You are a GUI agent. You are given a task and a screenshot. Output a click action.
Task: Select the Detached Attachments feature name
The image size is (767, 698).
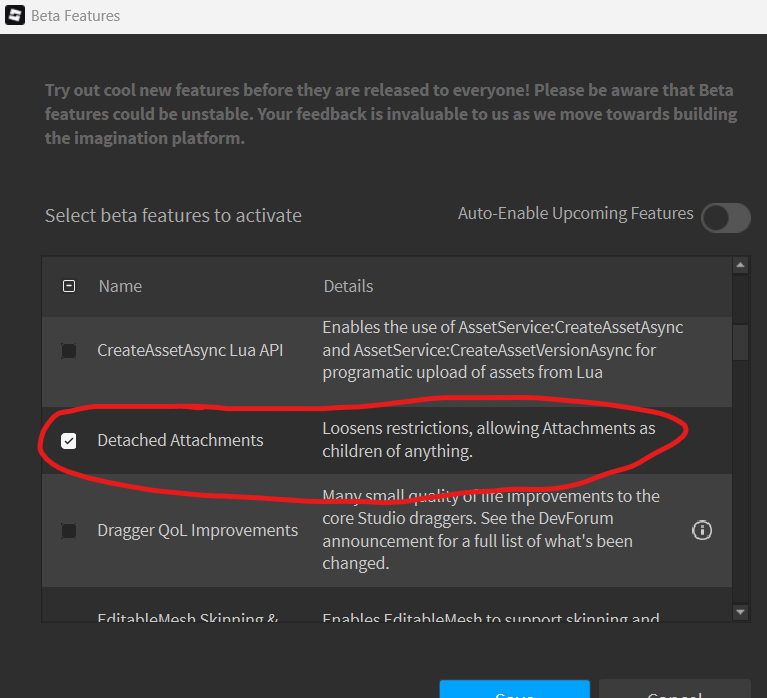pos(180,440)
